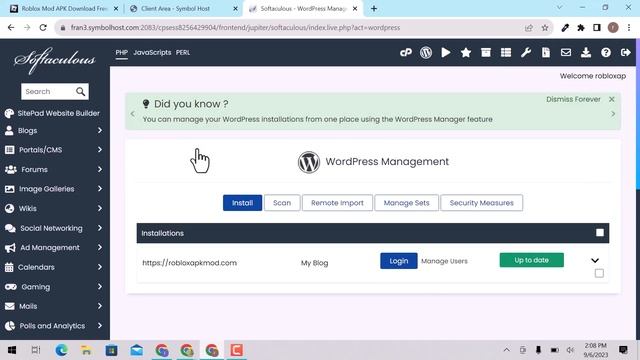
Task: Click the Manage Sets button
Action: 407,203
